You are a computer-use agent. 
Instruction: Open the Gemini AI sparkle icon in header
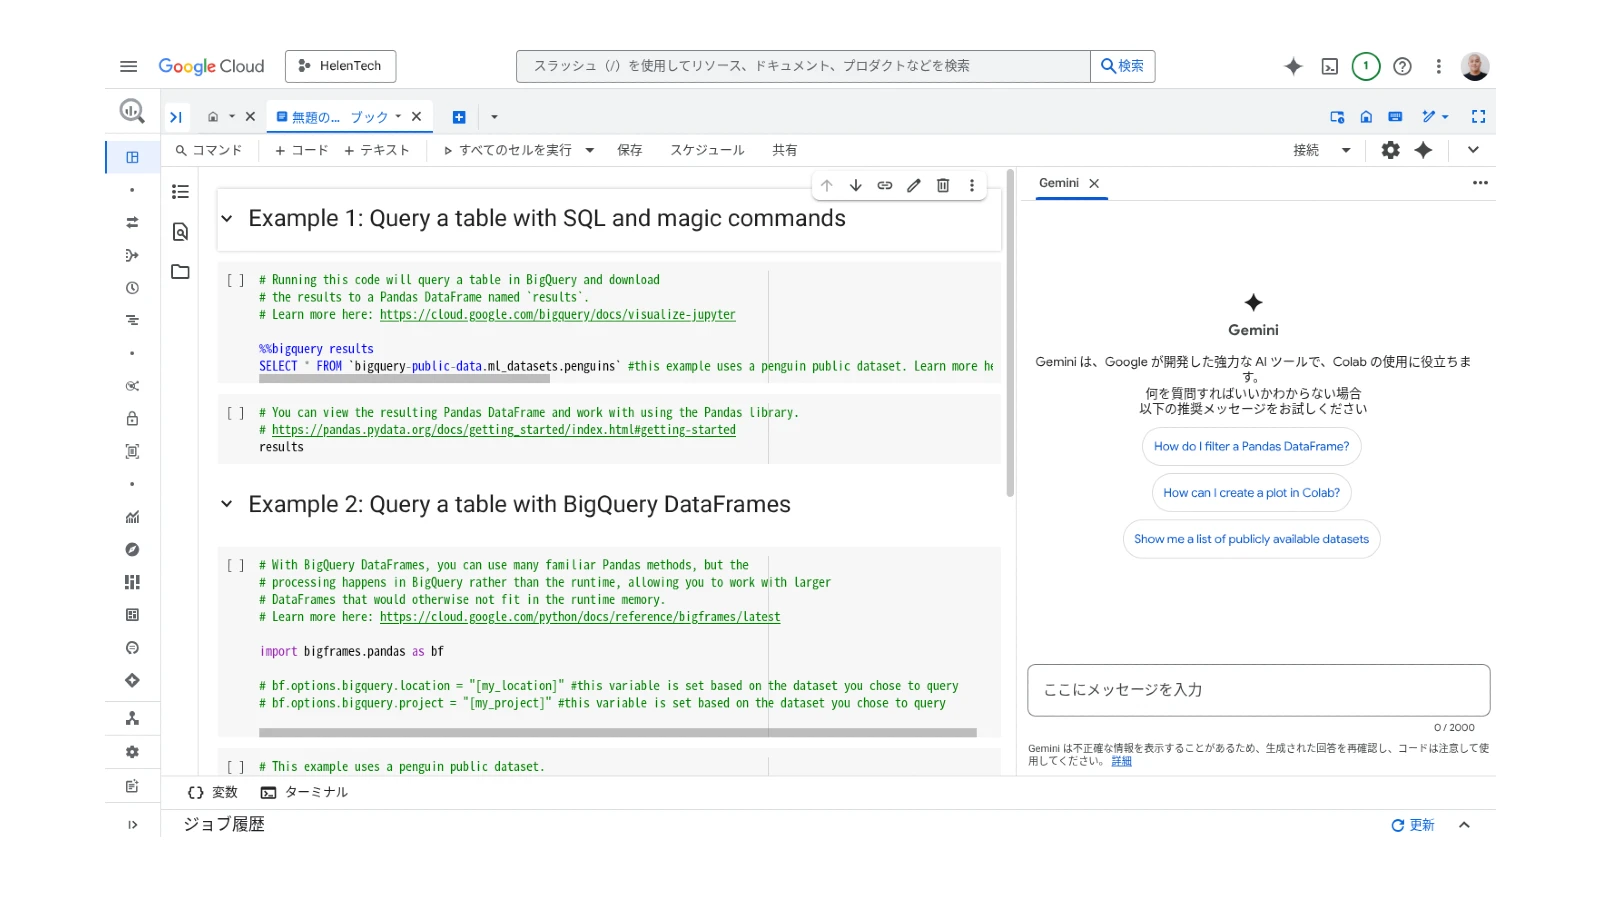click(x=1293, y=66)
